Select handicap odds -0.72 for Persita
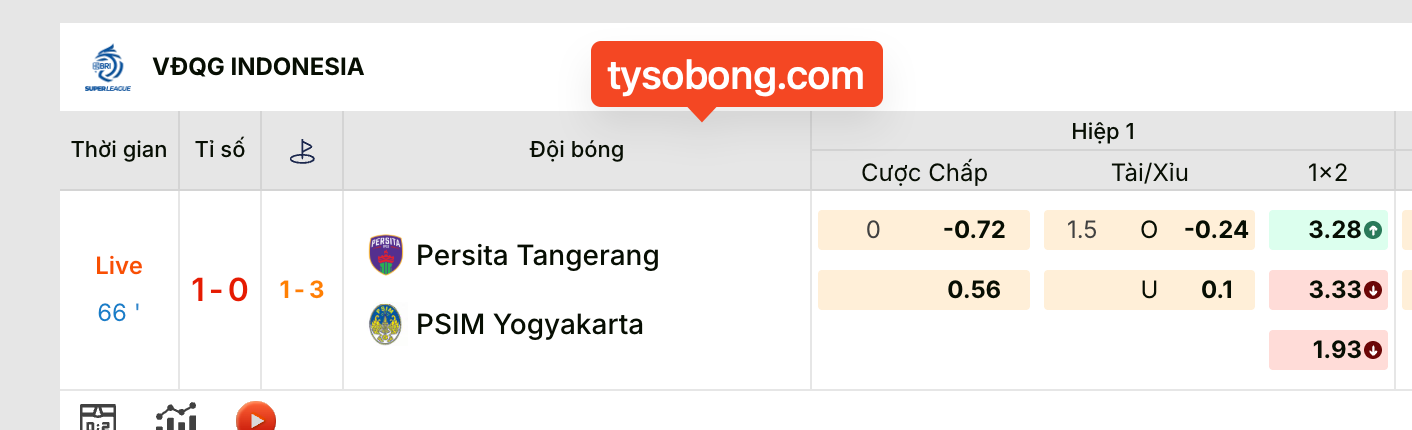1412x430 pixels. pos(973,230)
